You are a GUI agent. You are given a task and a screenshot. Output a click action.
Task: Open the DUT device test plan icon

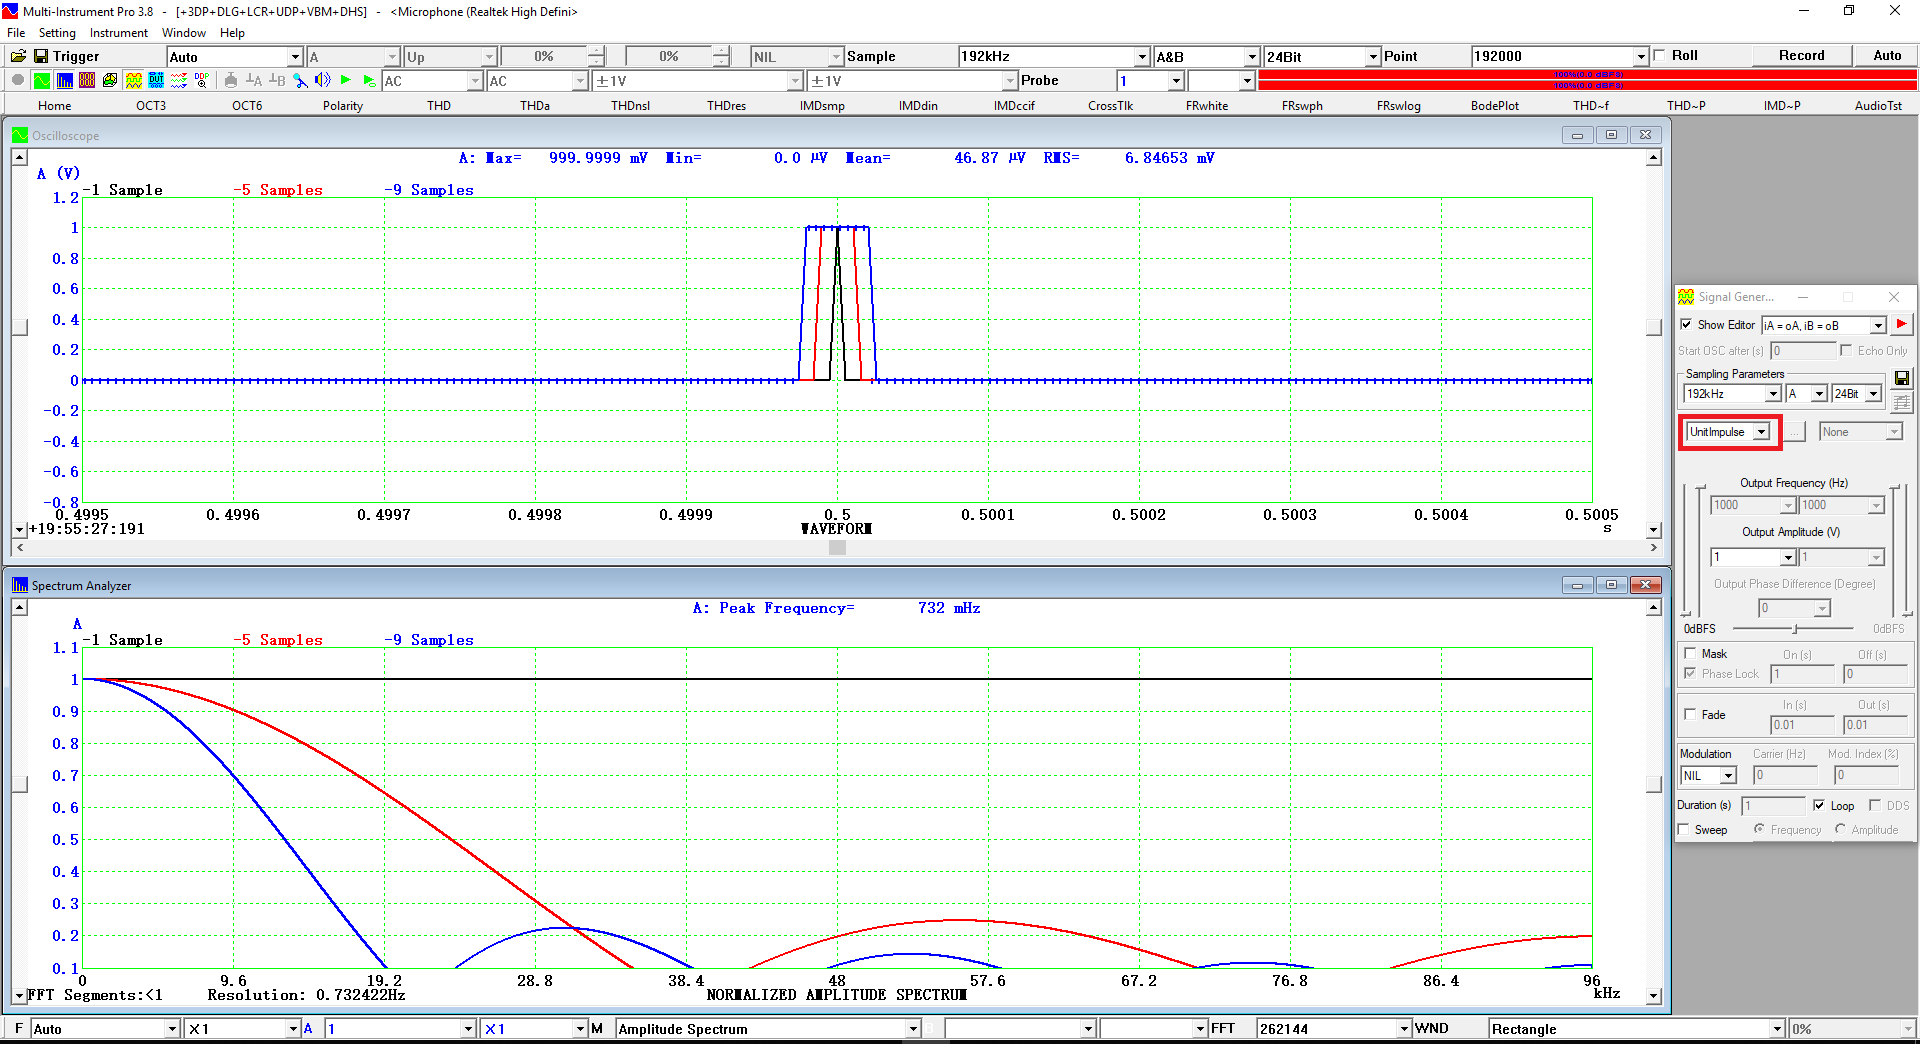(156, 80)
